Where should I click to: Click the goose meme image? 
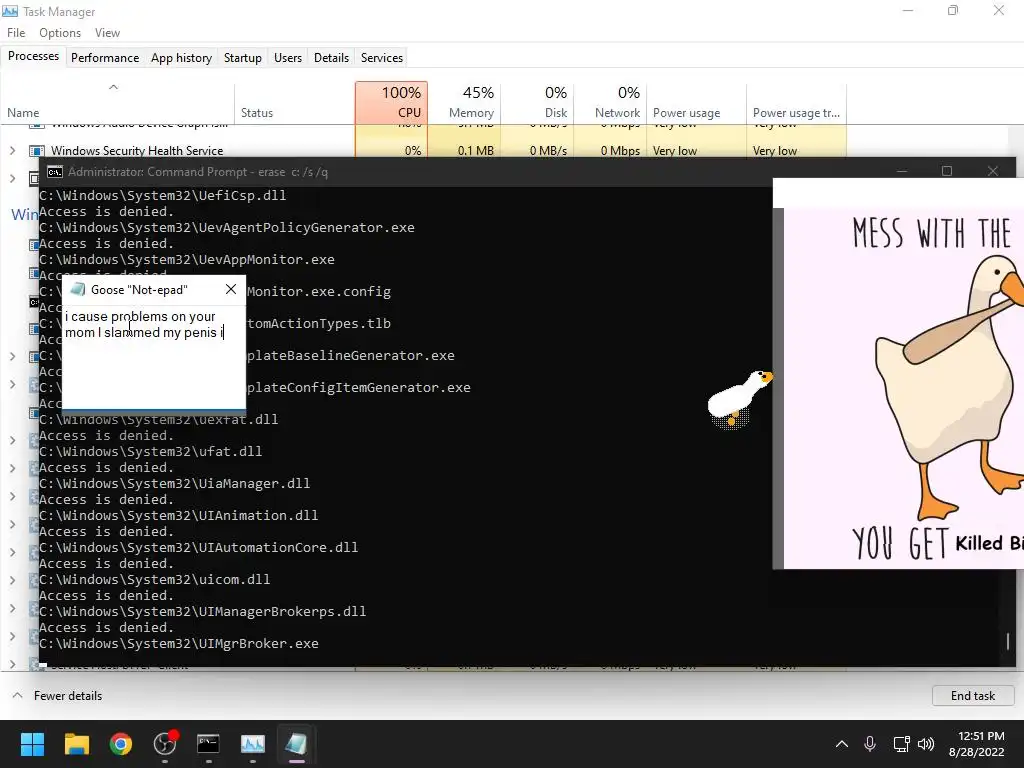pos(903,389)
